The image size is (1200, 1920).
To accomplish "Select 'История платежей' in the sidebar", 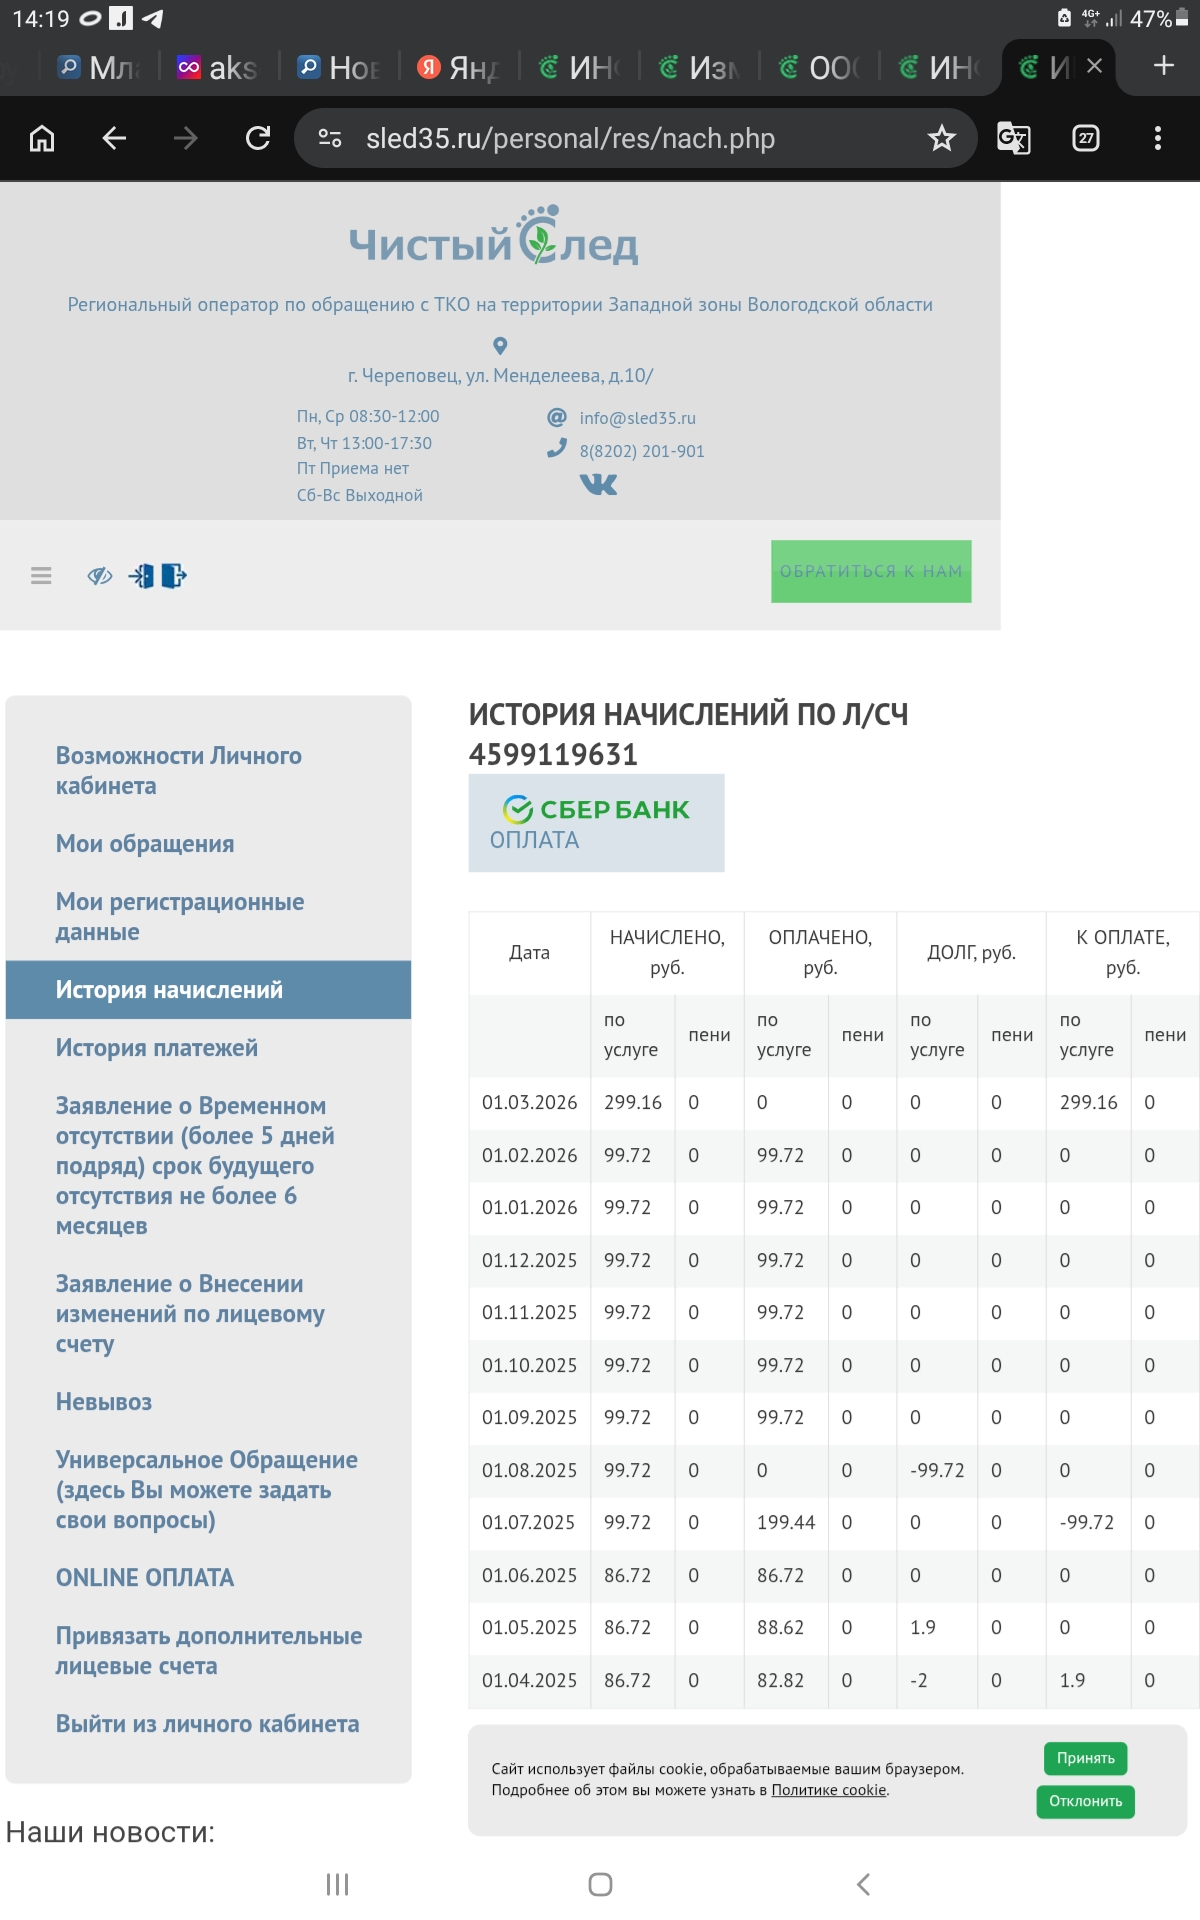I will pos(157,1048).
